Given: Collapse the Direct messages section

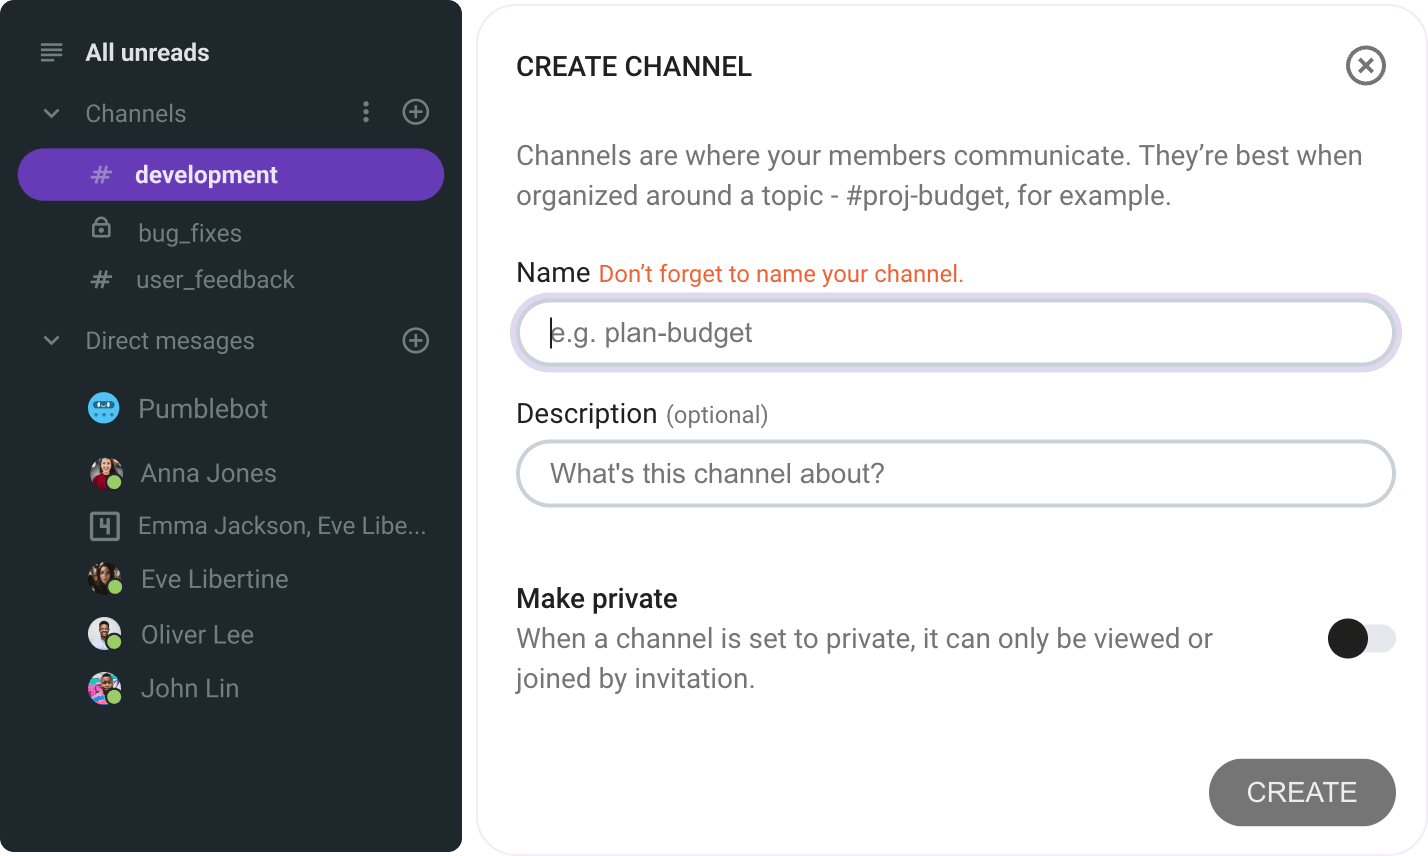Looking at the screenshot, I should (51, 341).
